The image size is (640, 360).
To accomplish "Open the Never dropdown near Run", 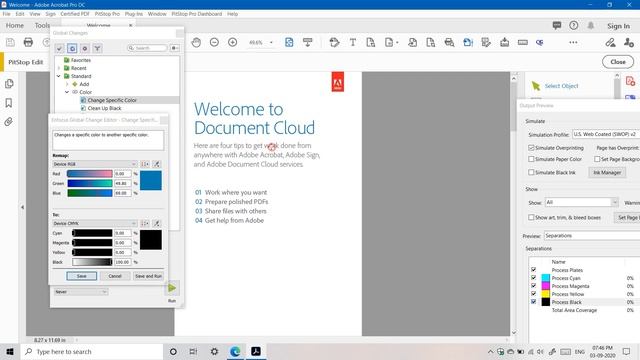I will (81, 292).
